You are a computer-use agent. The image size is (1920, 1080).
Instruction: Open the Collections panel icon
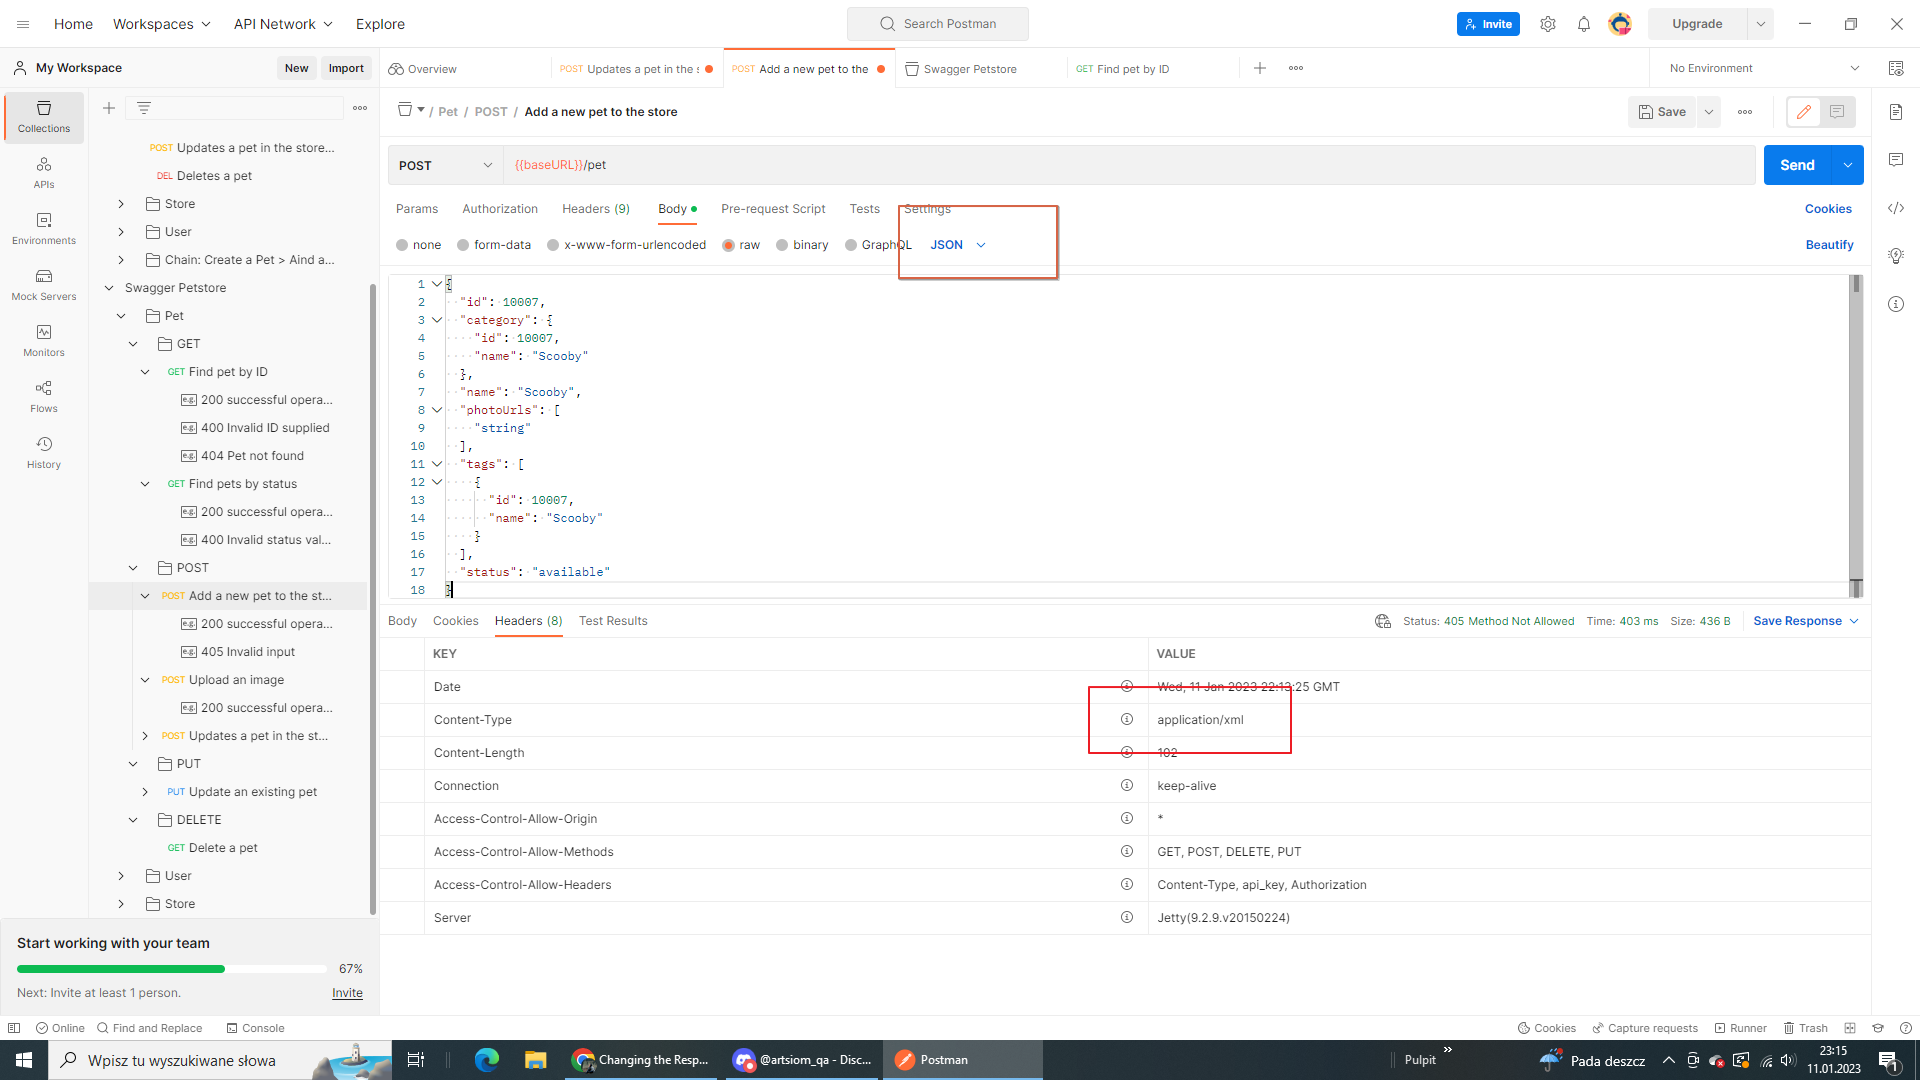(x=43, y=117)
